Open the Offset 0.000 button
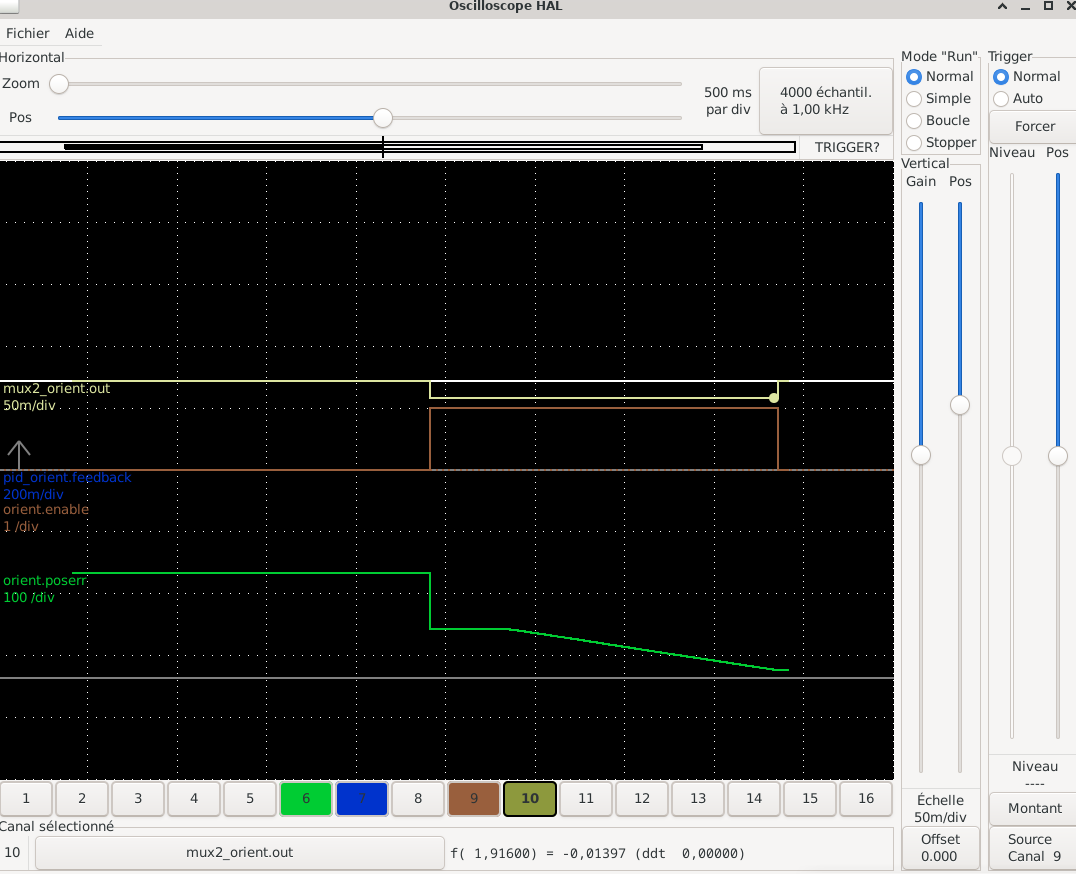 pyautogui.click(x=940, y=848)
